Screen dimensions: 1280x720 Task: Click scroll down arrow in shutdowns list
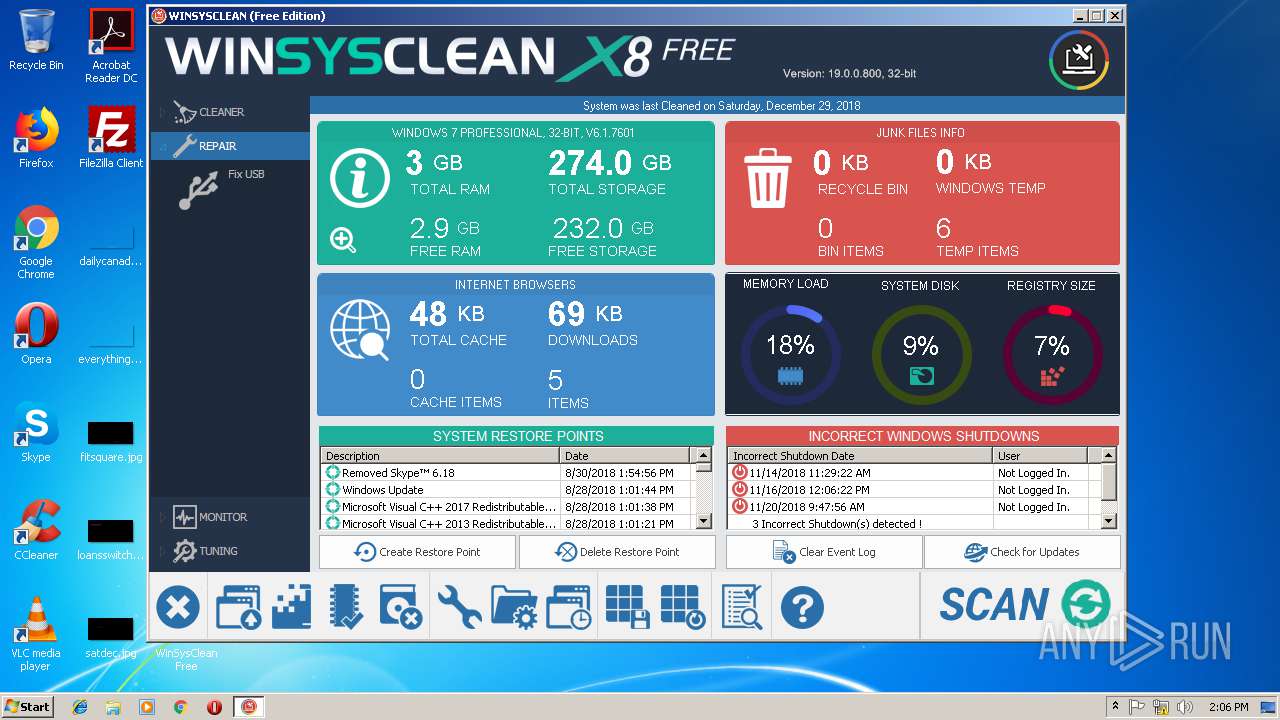pyautogui.click(x=1108, y=521)
